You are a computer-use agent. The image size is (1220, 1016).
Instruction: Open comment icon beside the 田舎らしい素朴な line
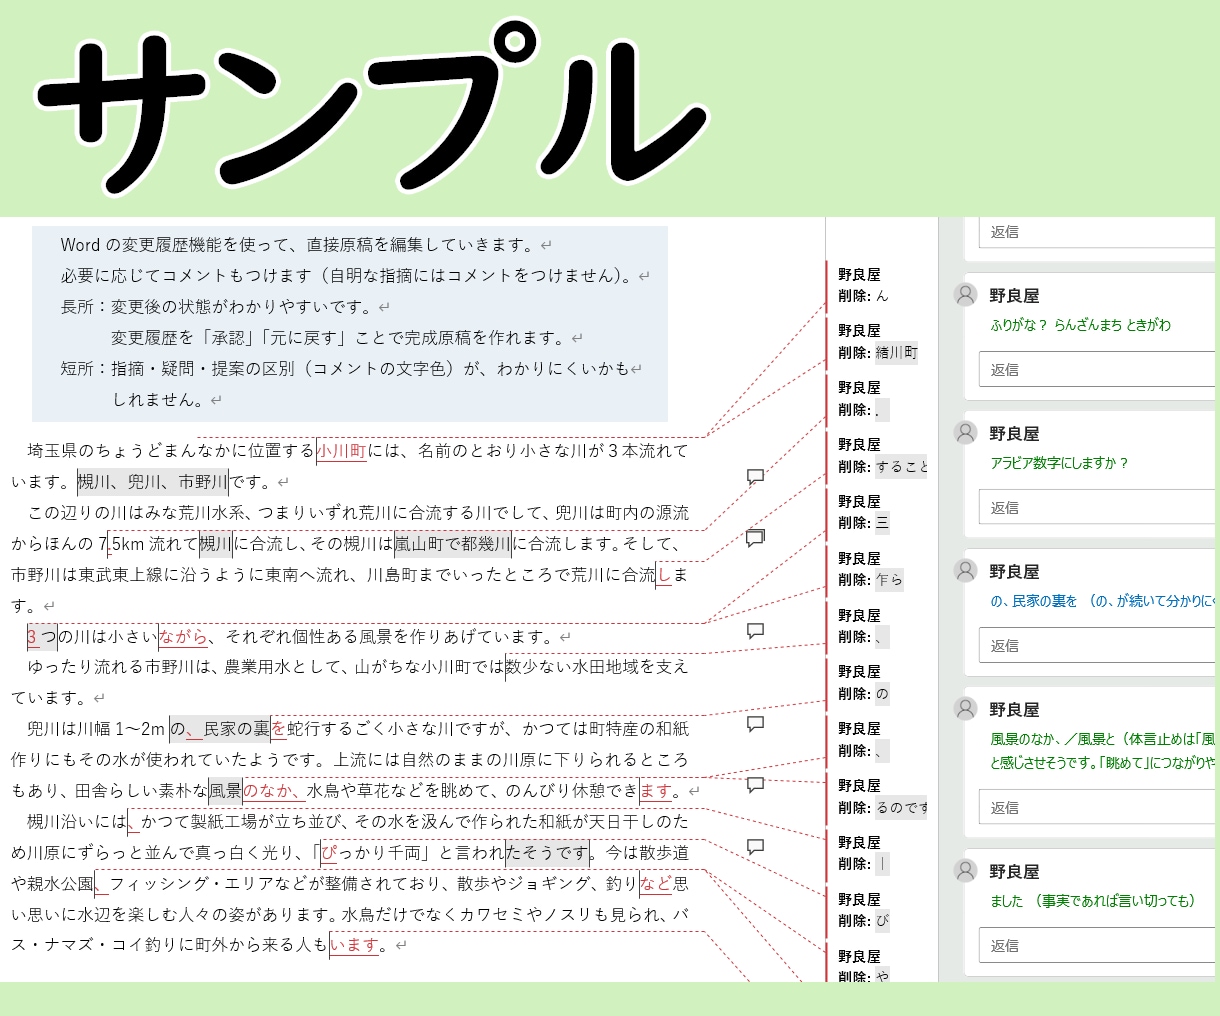[756, 785]
